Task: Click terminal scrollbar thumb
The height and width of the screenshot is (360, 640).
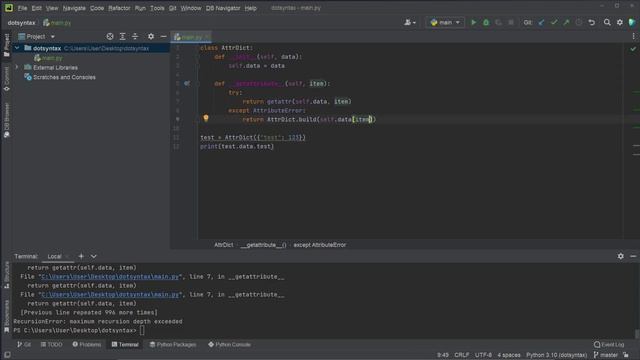Action: click(637, 333)
